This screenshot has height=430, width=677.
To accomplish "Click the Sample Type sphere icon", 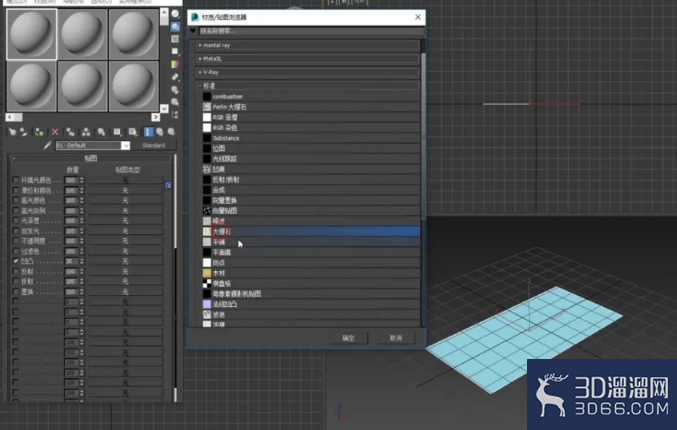I will 175,14.
